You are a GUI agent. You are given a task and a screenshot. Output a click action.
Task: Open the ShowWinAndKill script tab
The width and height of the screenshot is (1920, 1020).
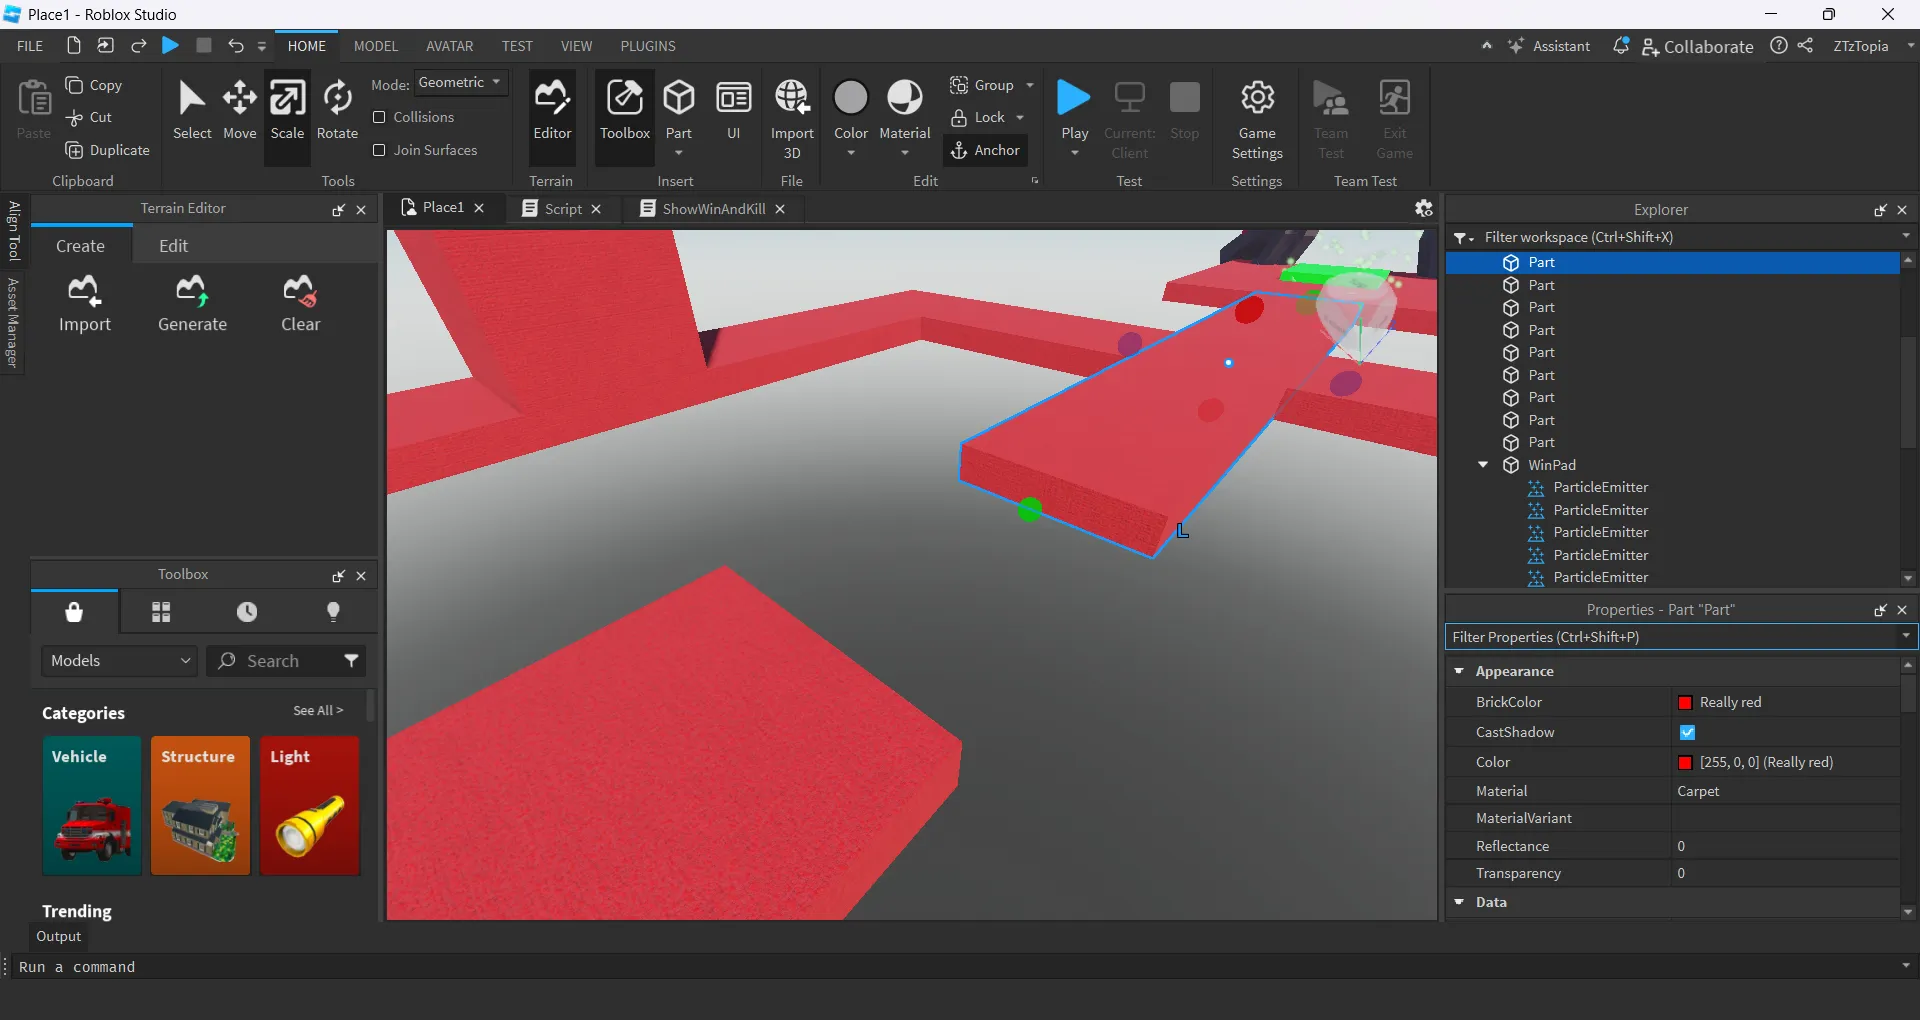(x=712, y=209)
